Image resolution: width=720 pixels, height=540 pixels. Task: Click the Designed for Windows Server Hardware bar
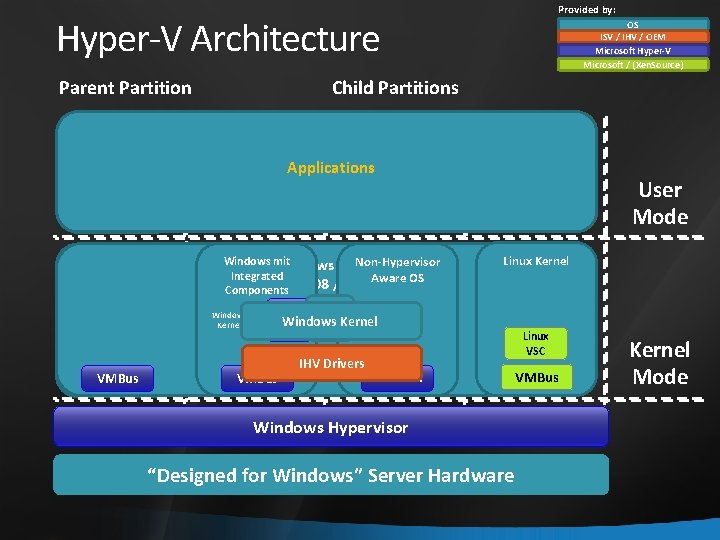tap(331, 475)
